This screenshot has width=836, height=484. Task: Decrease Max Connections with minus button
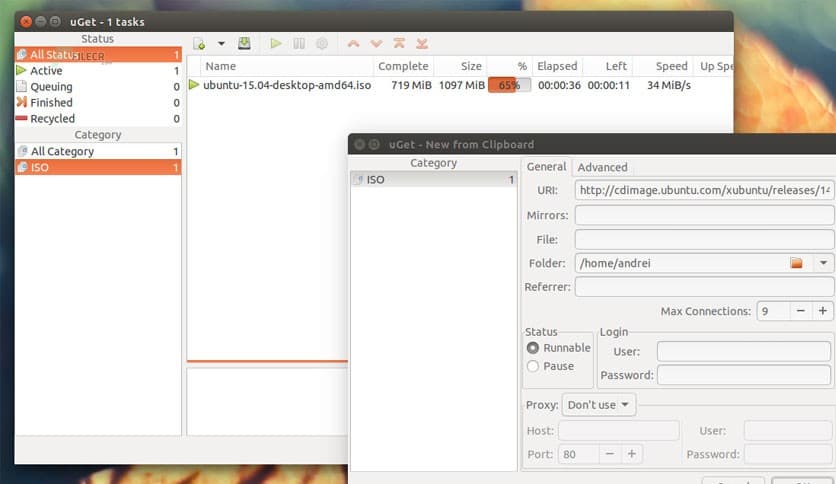[x=800, y=311]
